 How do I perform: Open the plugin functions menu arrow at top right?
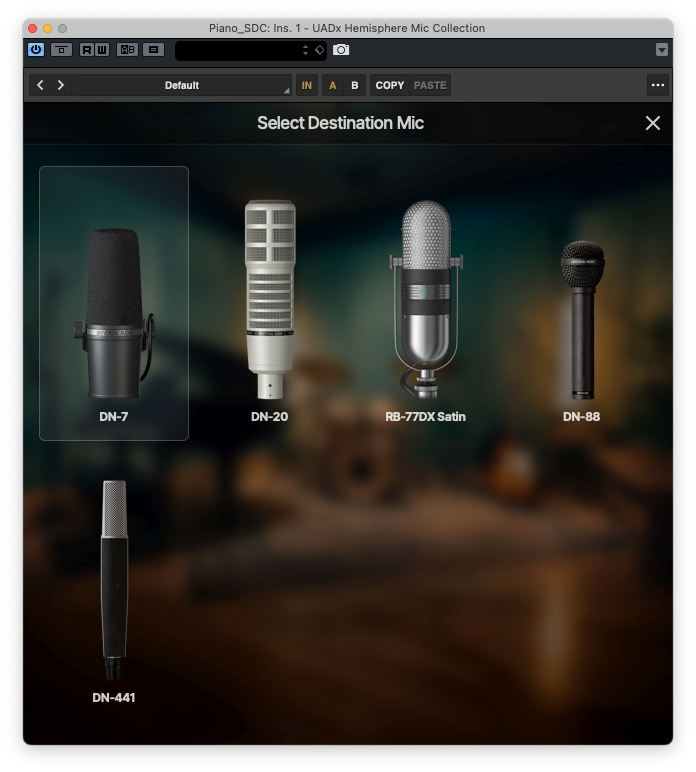(662, 50)
